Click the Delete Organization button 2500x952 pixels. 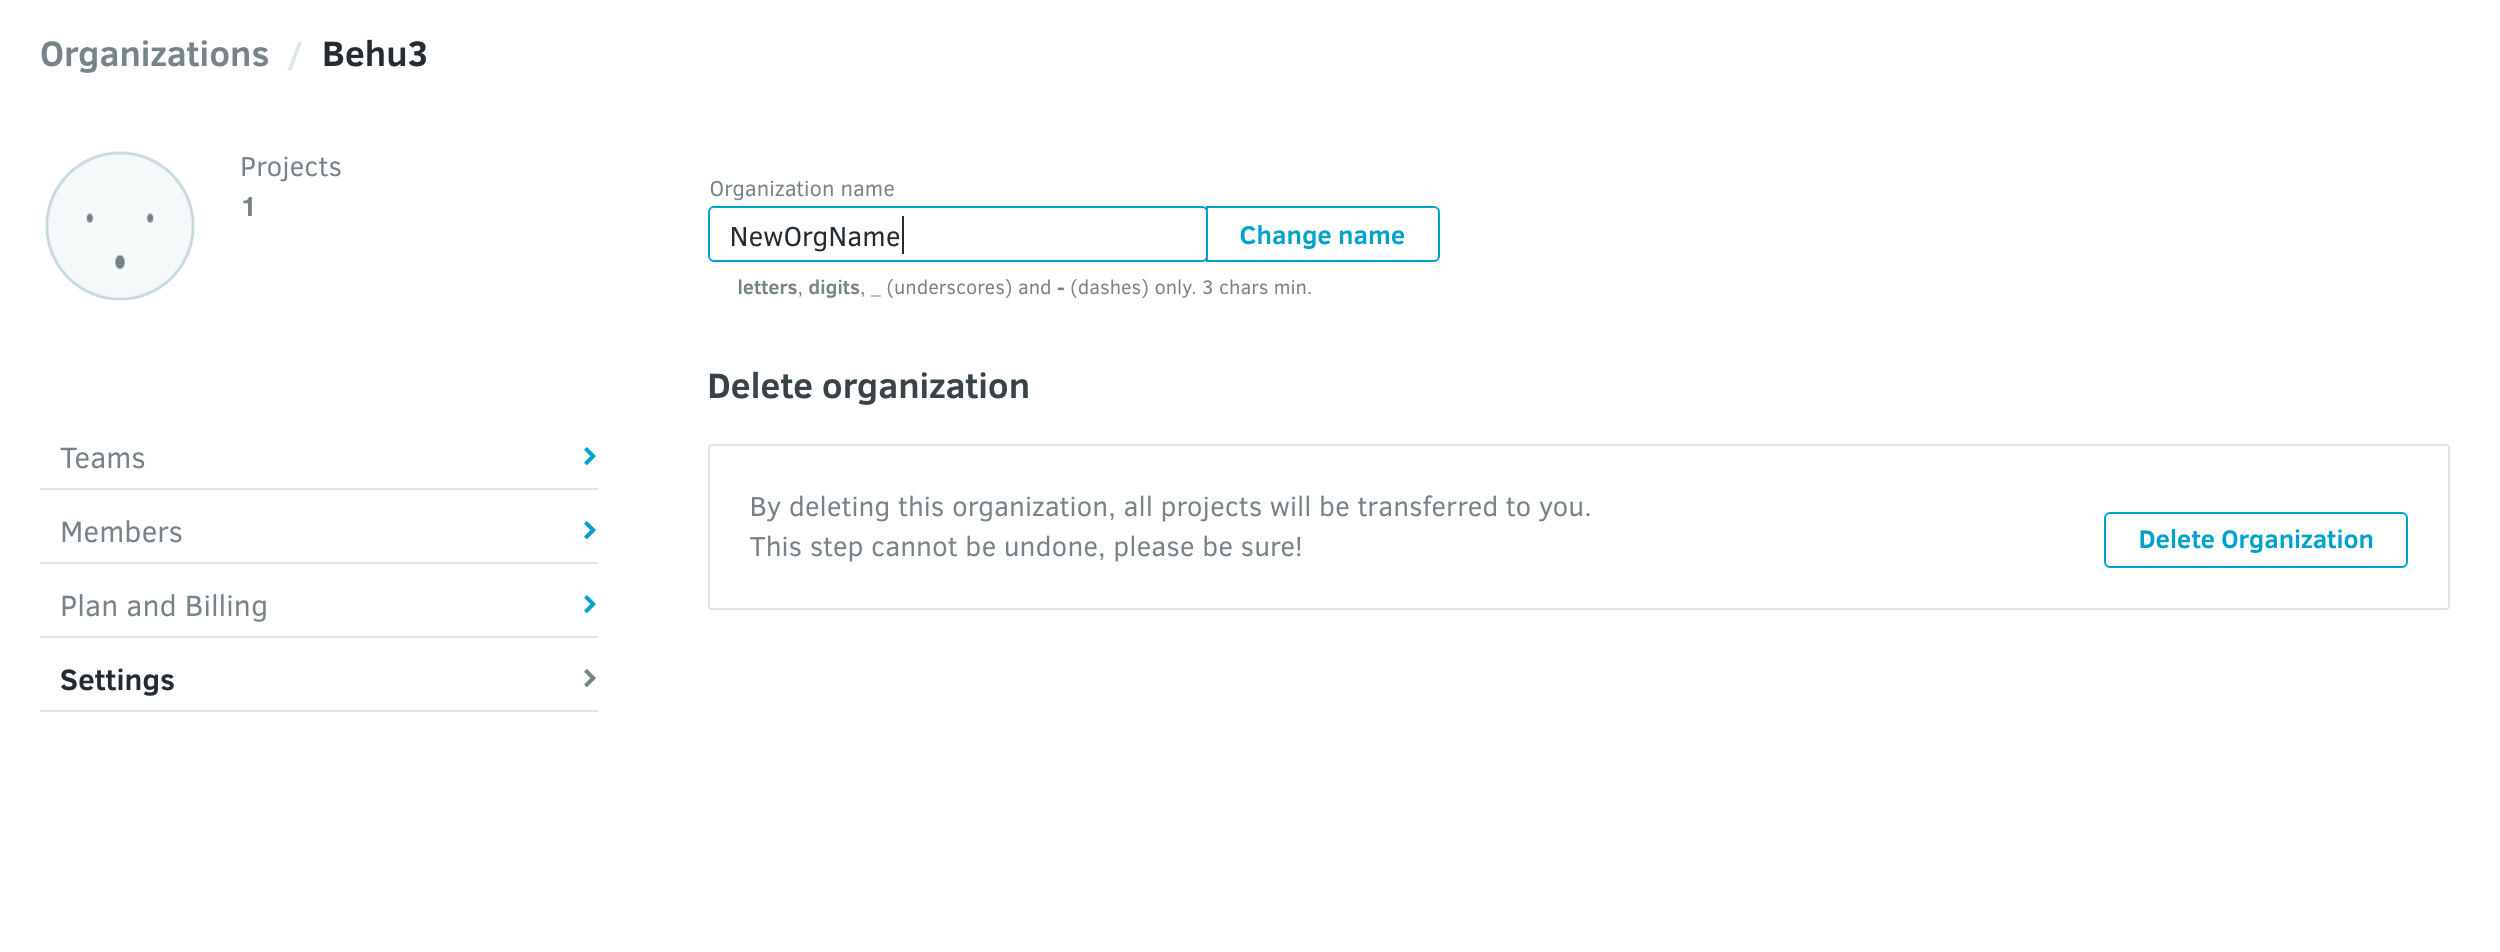coord(2255,540)
